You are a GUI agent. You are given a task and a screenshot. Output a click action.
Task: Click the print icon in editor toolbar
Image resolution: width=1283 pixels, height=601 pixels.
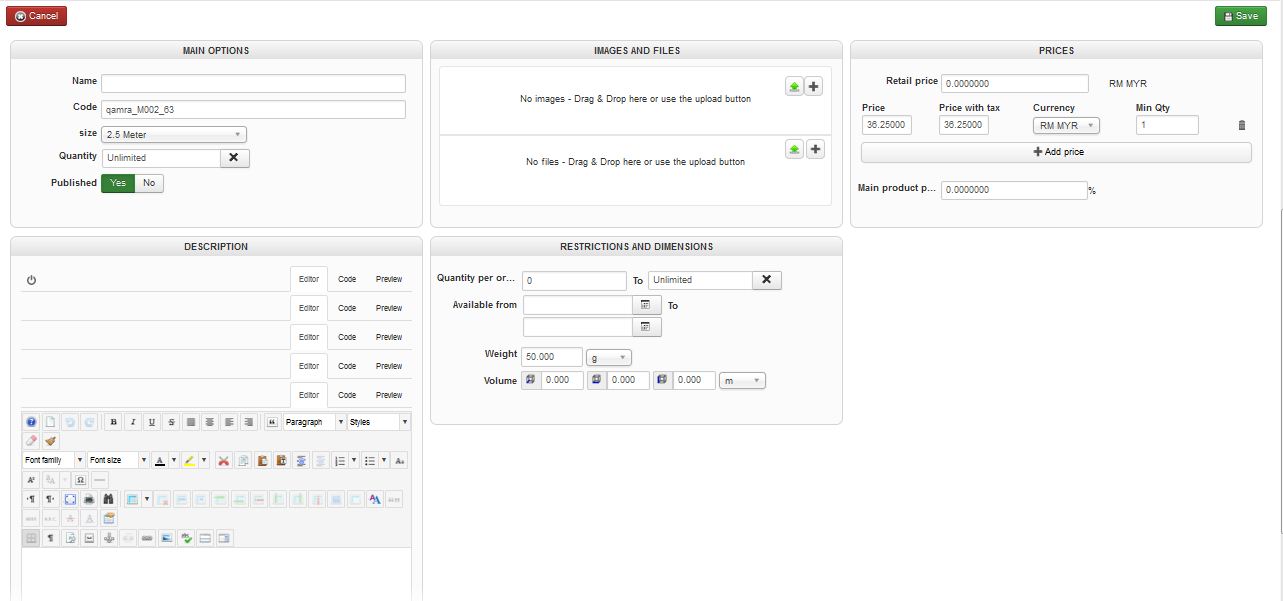(x=89, y=499)
